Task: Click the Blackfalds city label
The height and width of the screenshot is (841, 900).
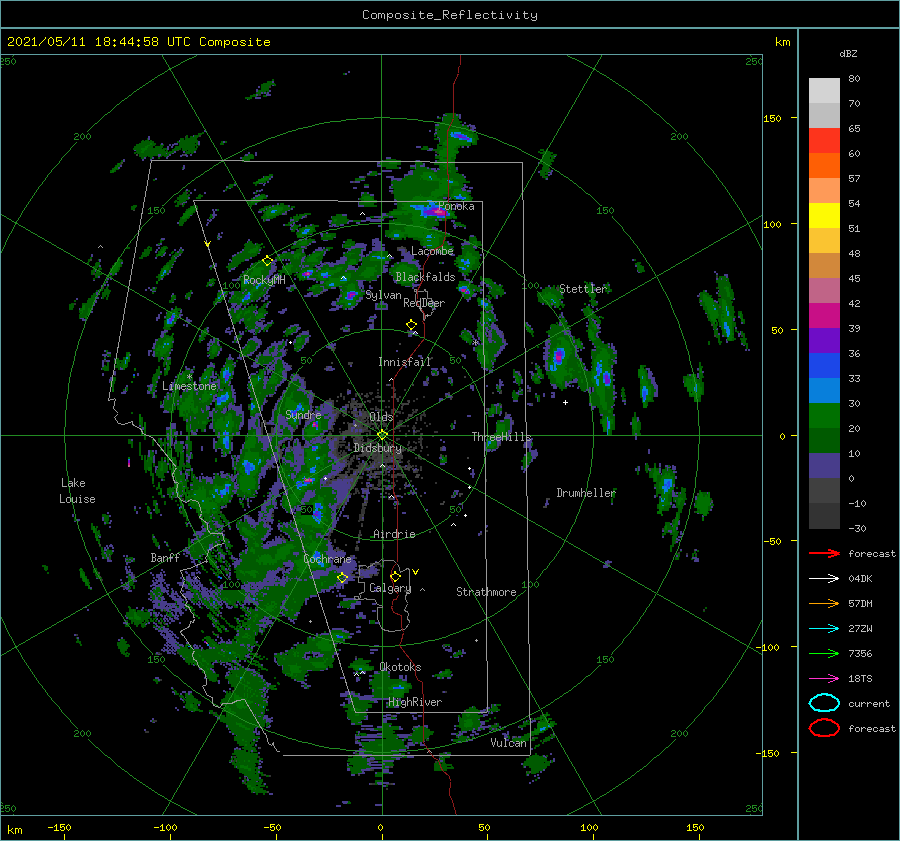Action: [x=425, y=277]
